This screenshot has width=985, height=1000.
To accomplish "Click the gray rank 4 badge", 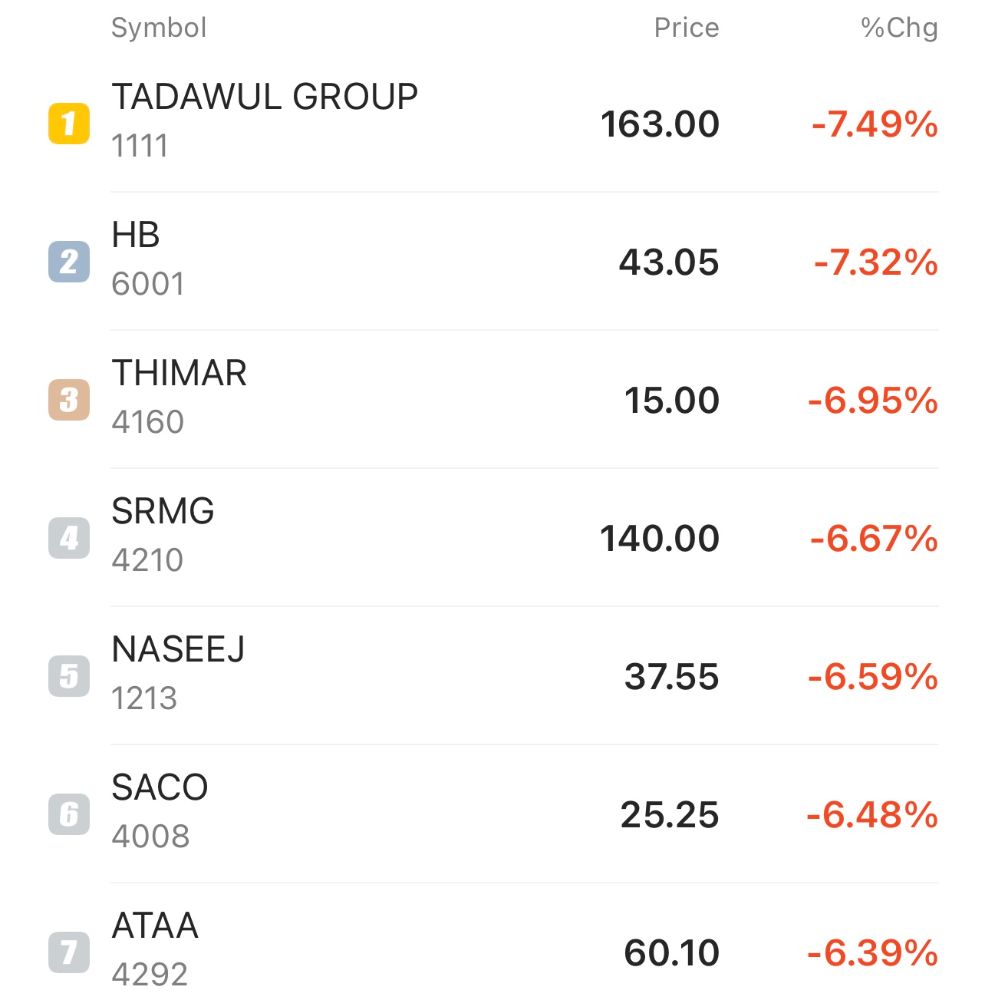I will coord(69,539).
